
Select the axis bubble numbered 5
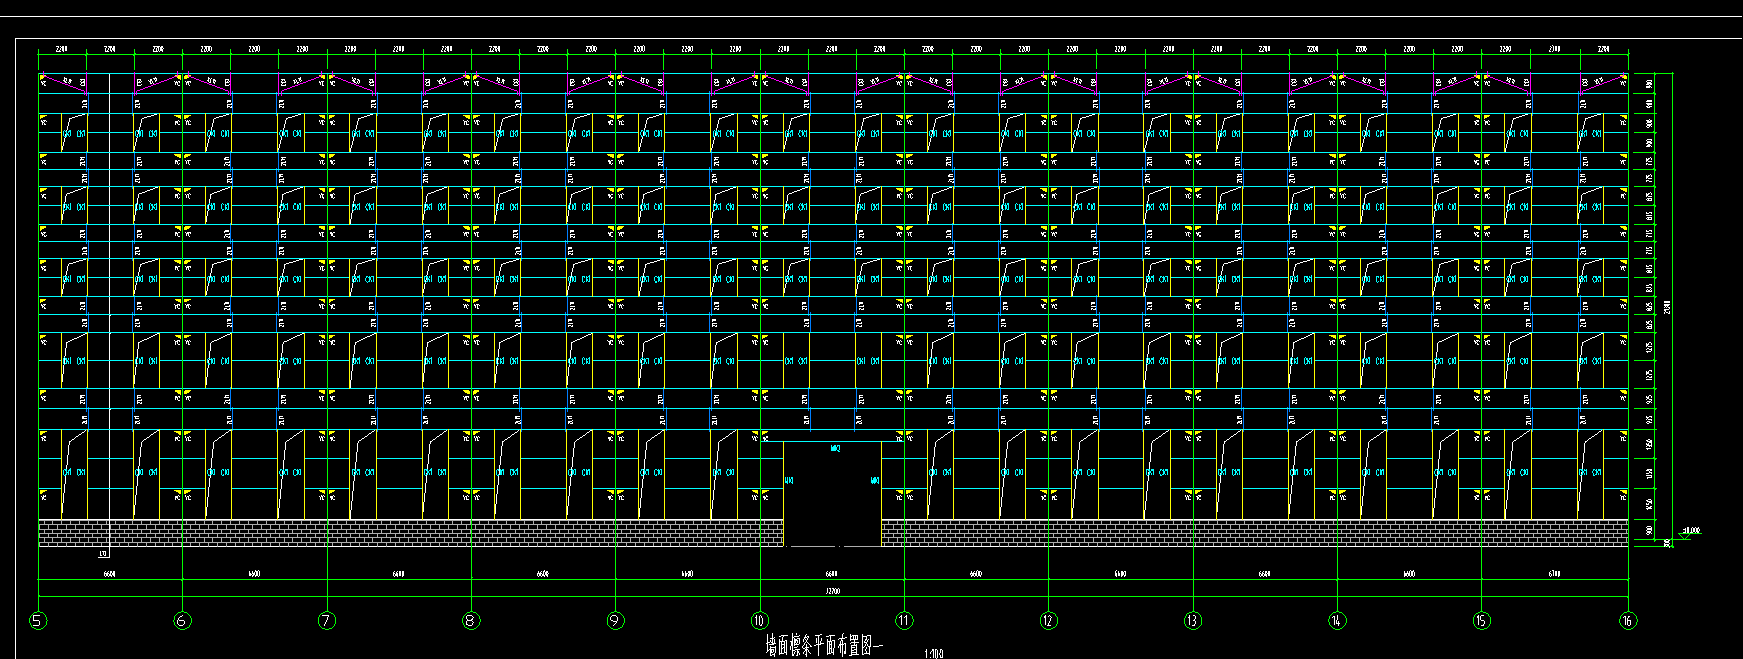coord(38,621)
